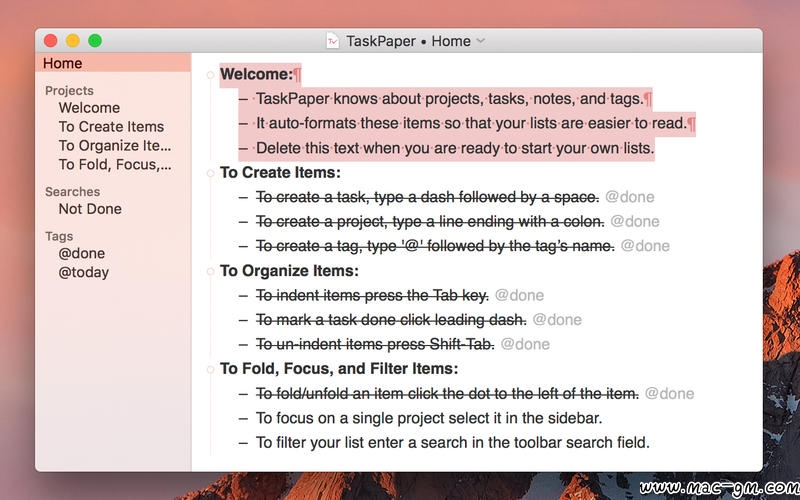Click @done tag after 'To create a project' line
The height and width of the screenshot is (500, 800).
pos(635,221)
